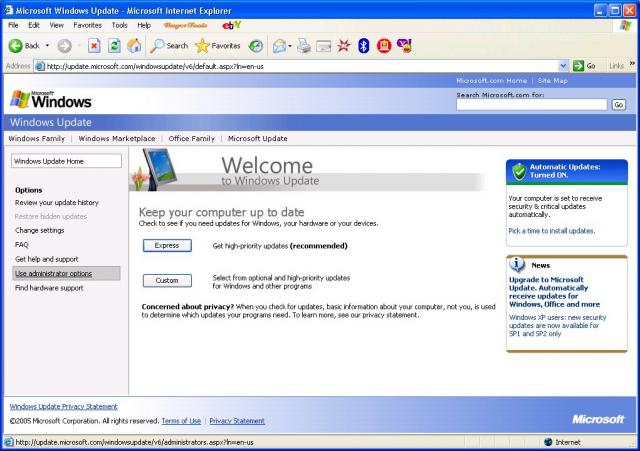The image size is (640, 451).
Task: Click the page icon in address bar
Action: [40, 66]
